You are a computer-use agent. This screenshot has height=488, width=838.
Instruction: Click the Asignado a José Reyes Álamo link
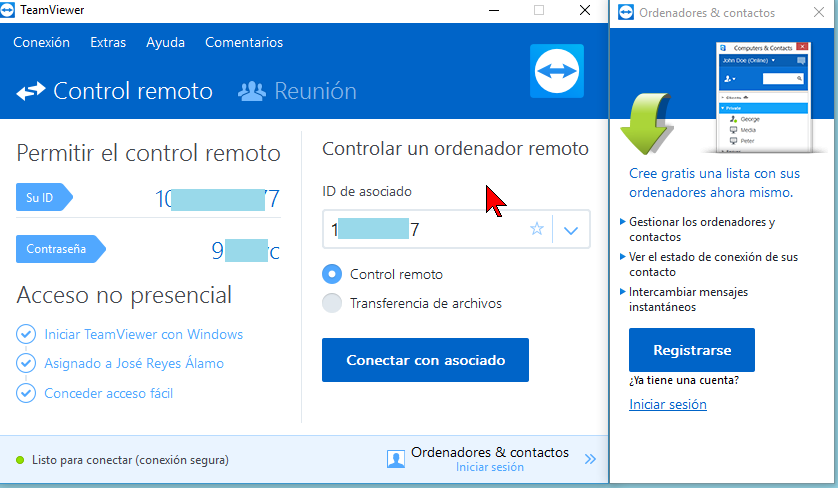point(134,363)
